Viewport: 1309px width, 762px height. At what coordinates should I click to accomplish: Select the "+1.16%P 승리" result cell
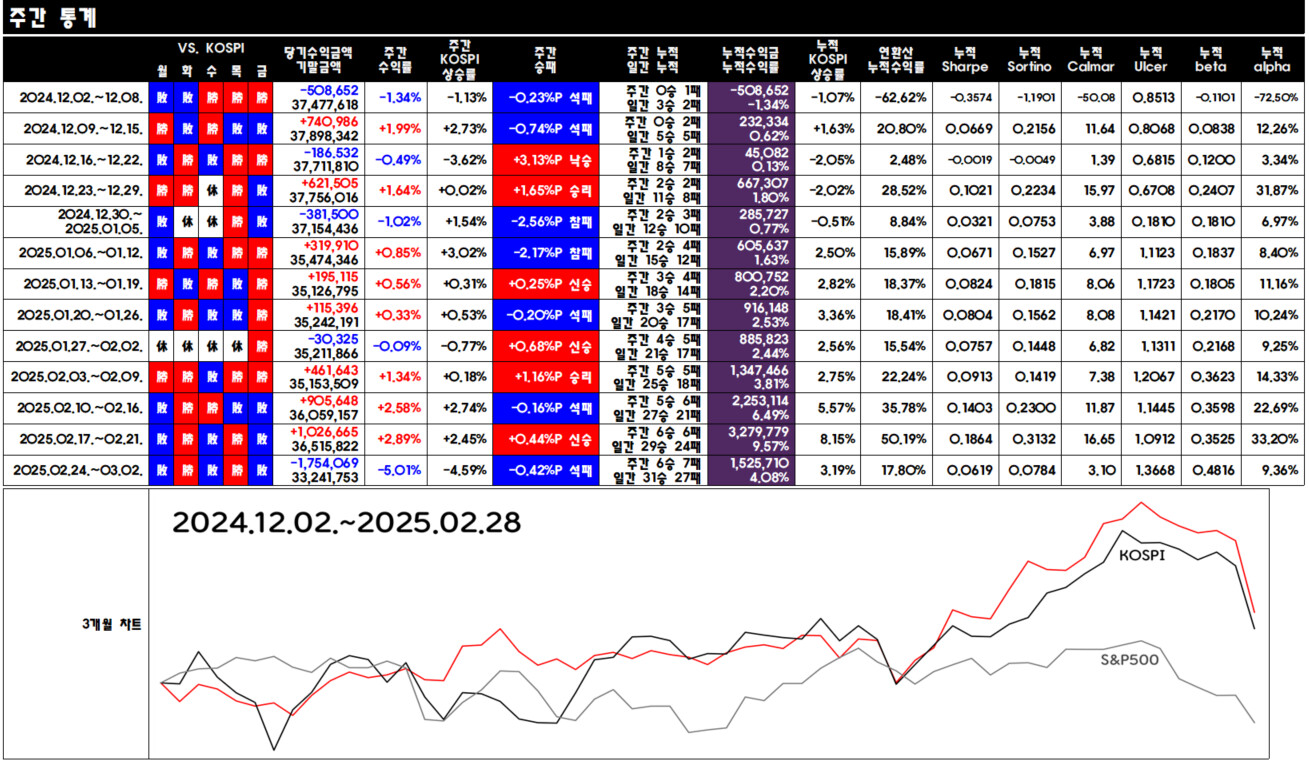[545, 377]
